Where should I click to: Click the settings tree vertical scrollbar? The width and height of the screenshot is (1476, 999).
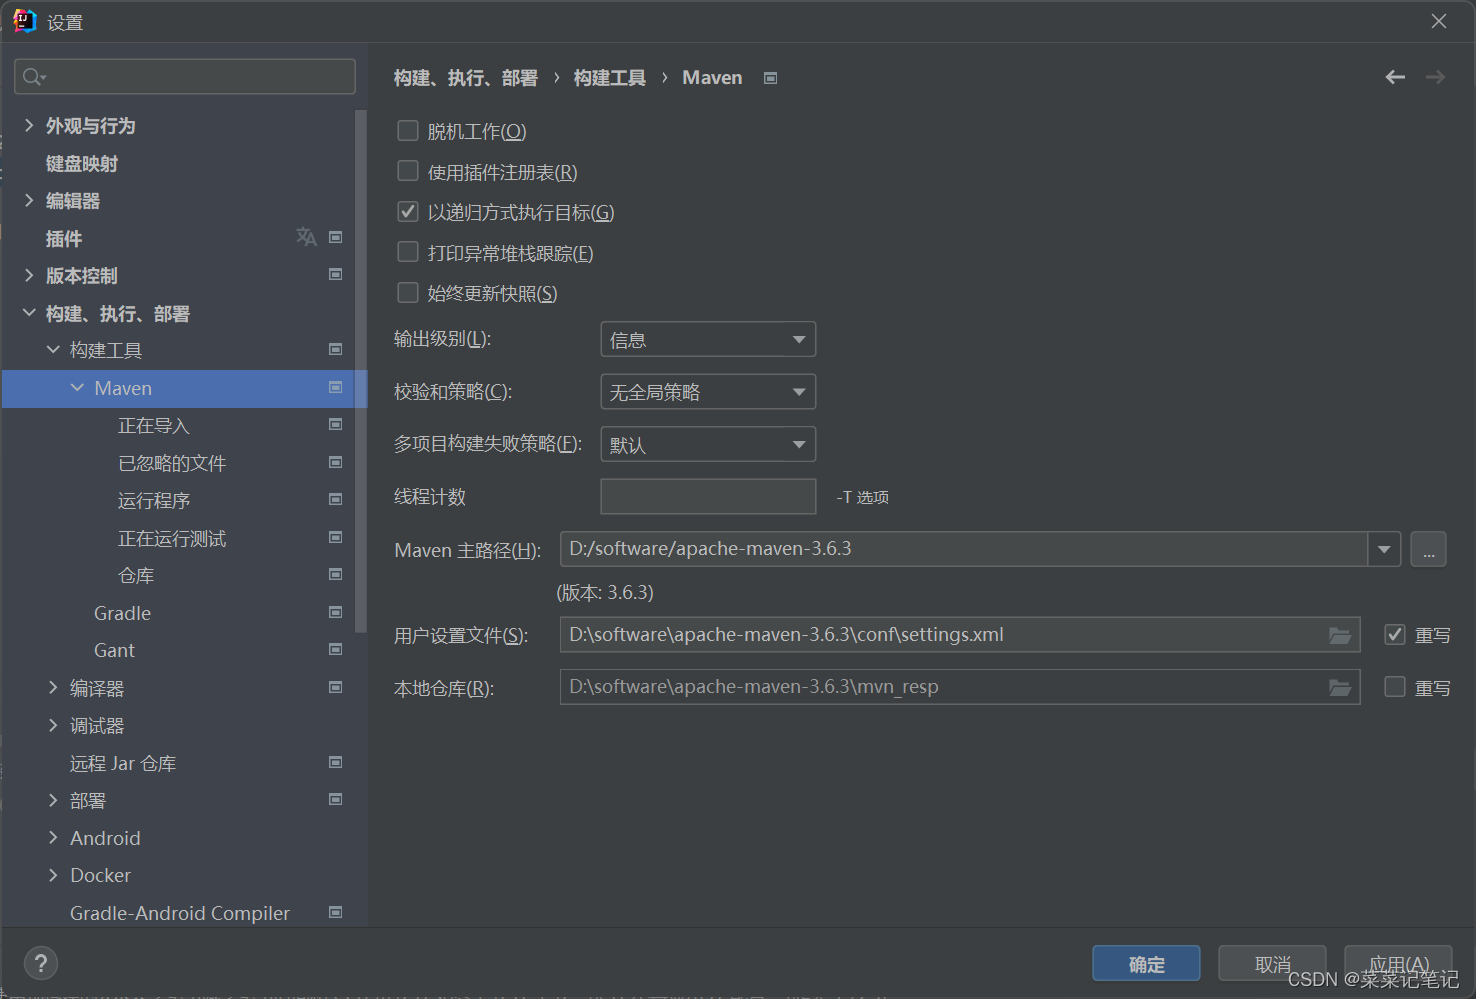[x=360, y=370]
